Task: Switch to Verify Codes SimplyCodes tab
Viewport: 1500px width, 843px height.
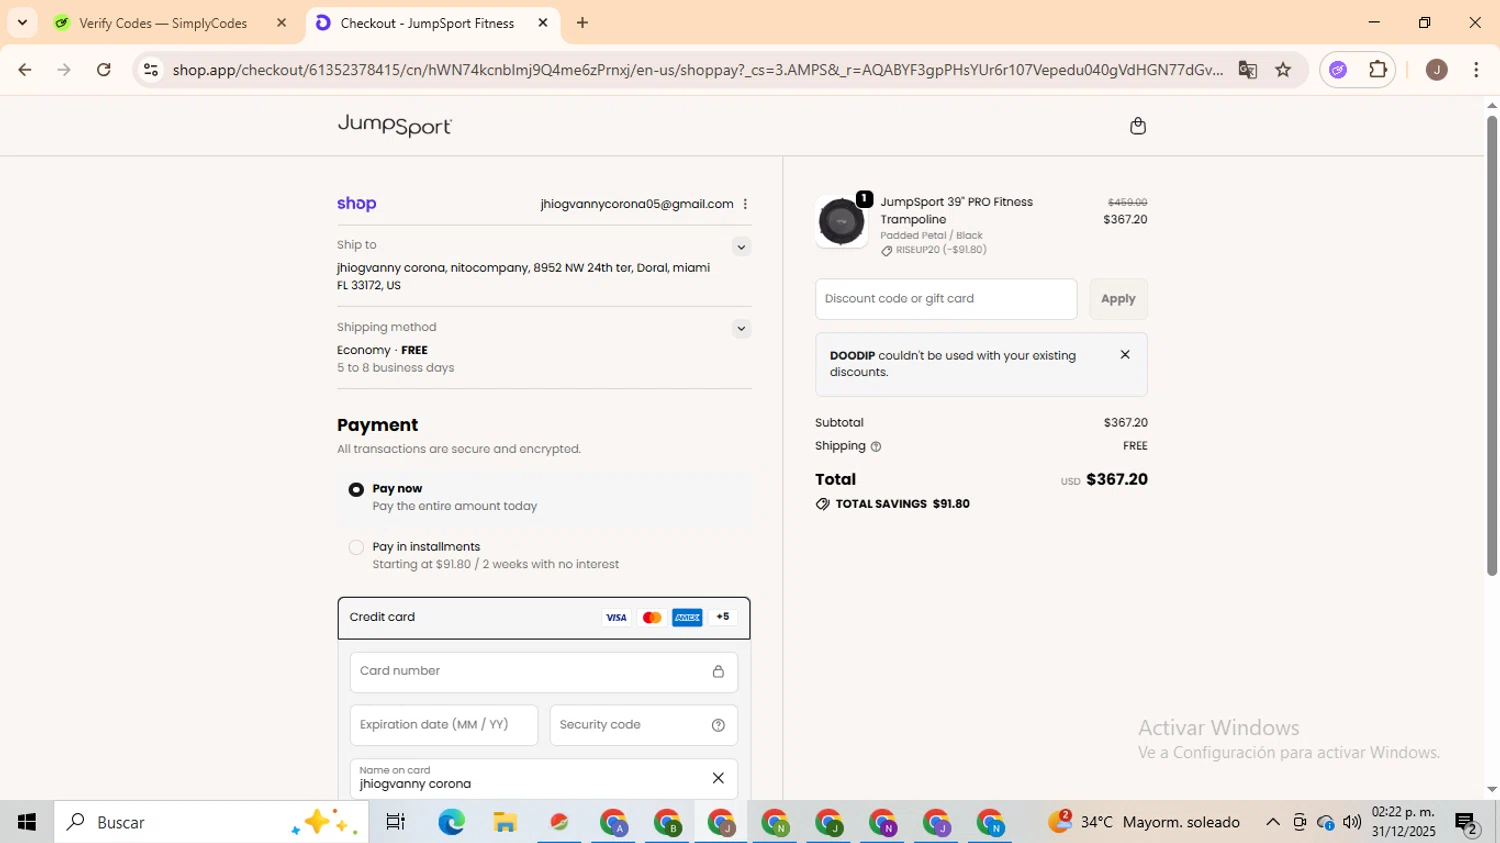Action: tap(163, 23)
